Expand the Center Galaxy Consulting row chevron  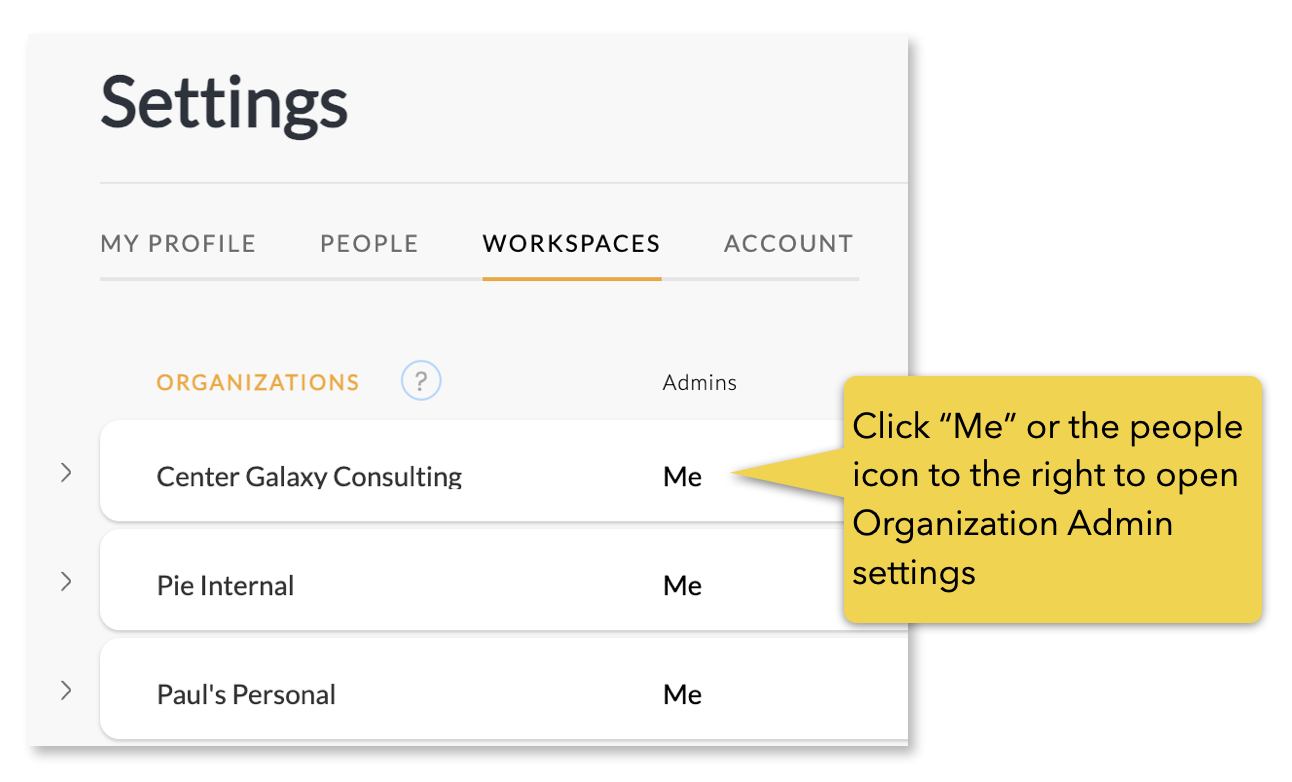pos(66,472)
